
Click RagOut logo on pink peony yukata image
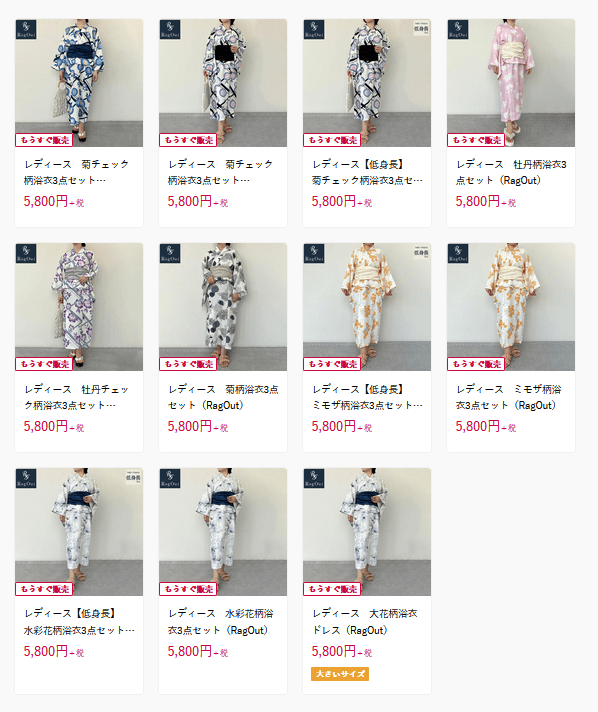[458, 30]
